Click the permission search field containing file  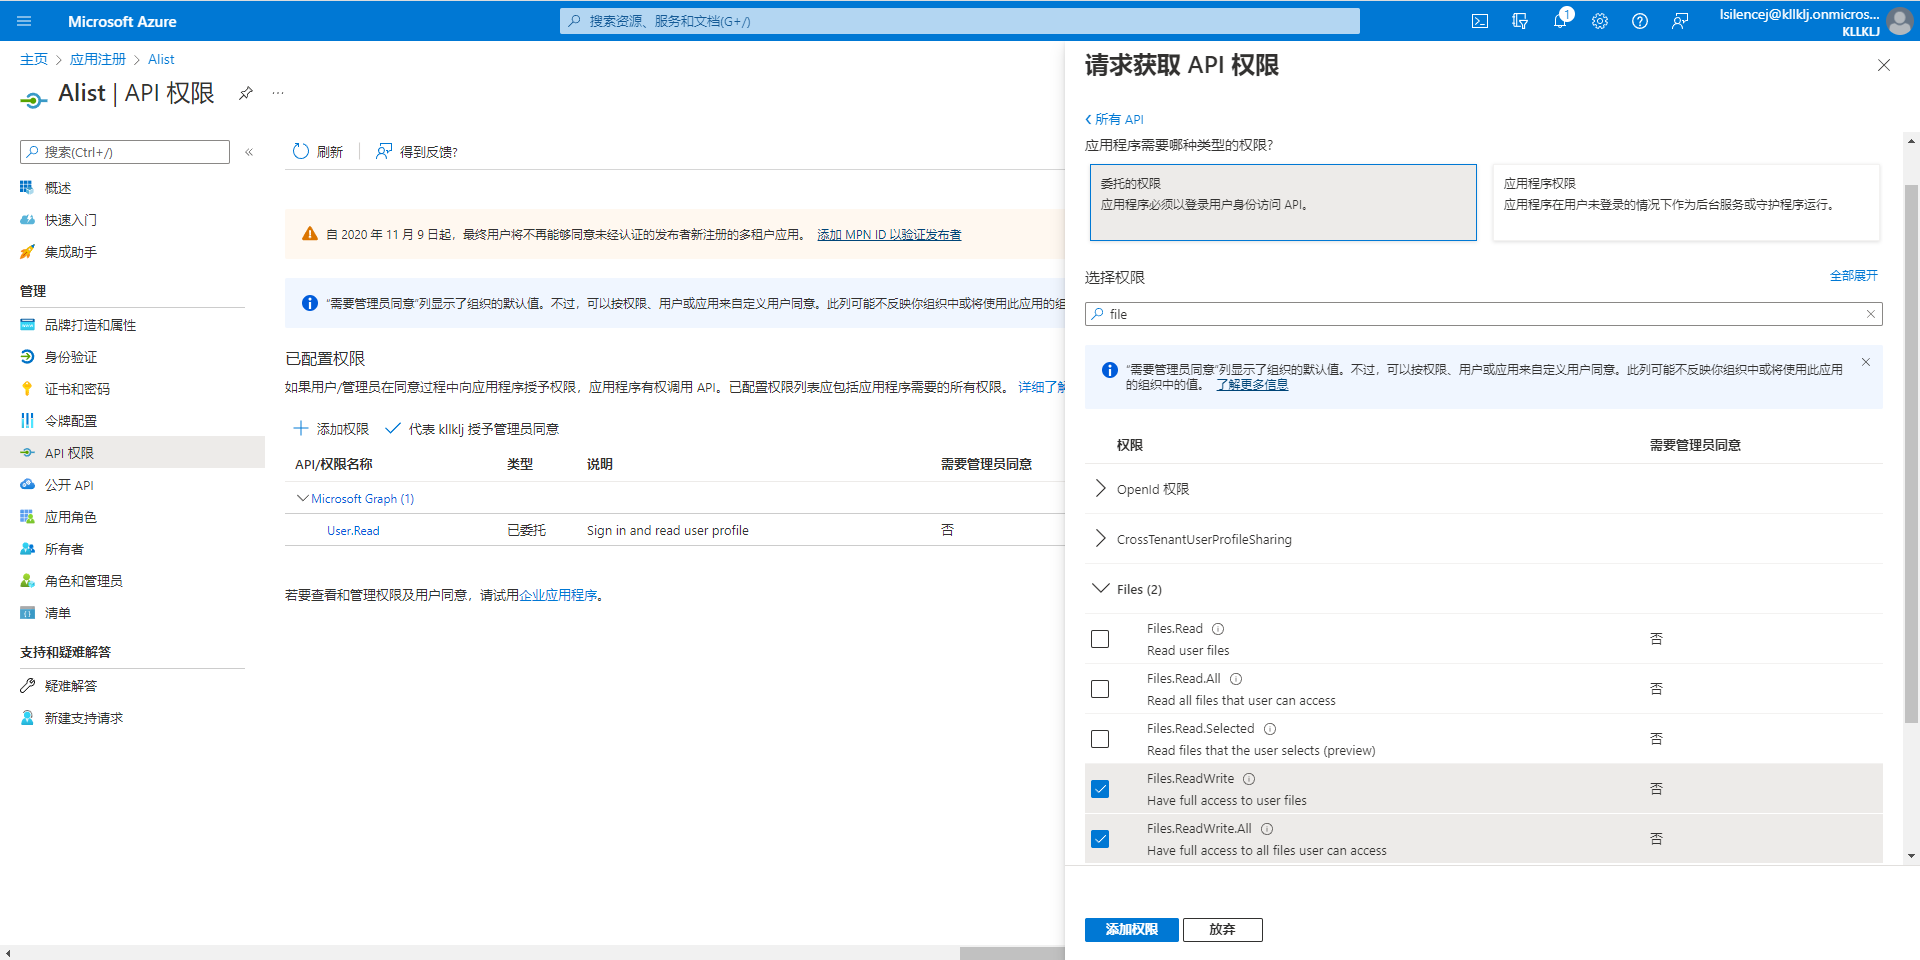pos(1480,314)
